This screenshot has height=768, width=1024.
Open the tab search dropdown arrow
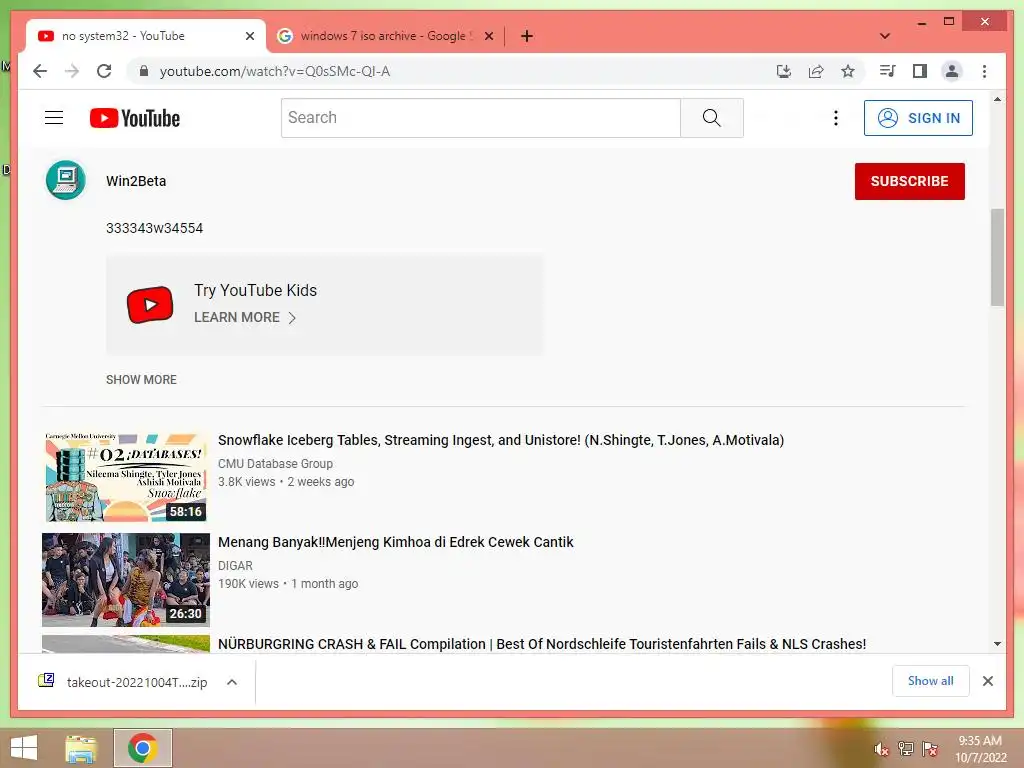click(885, 36)
